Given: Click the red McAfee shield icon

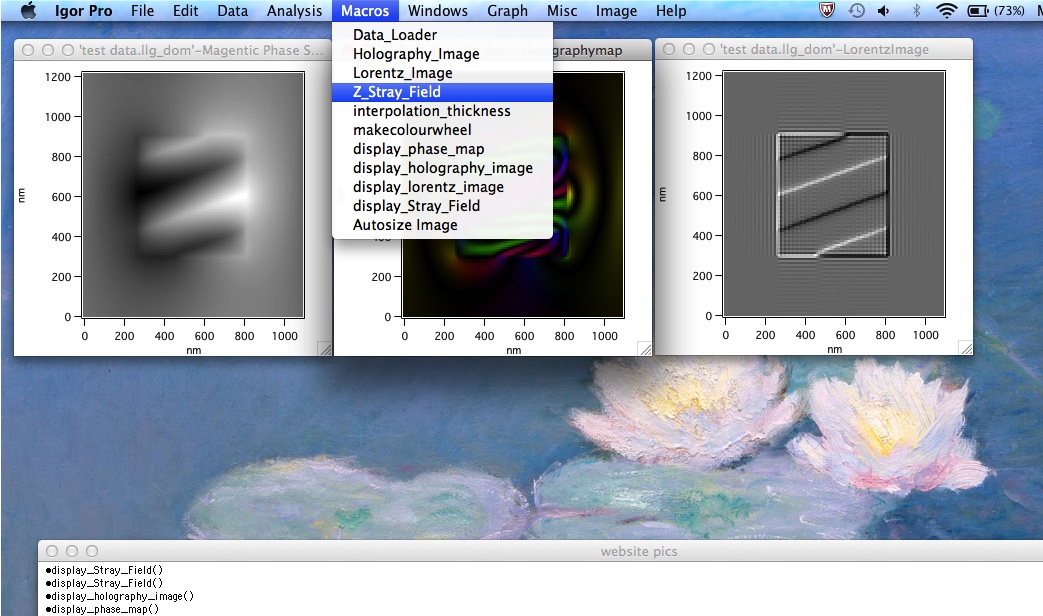Looking at the screenshot, I should coord(827,11).
